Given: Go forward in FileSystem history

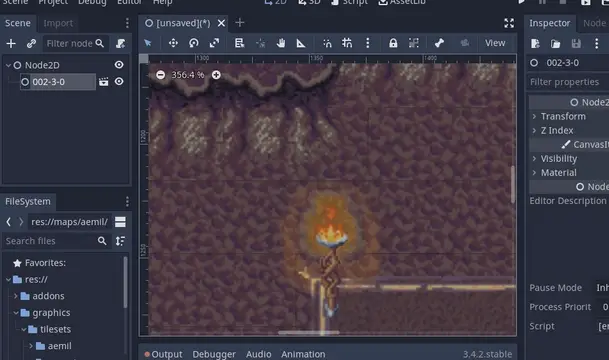Looking at the screenshot, I should tap(21, 222).
